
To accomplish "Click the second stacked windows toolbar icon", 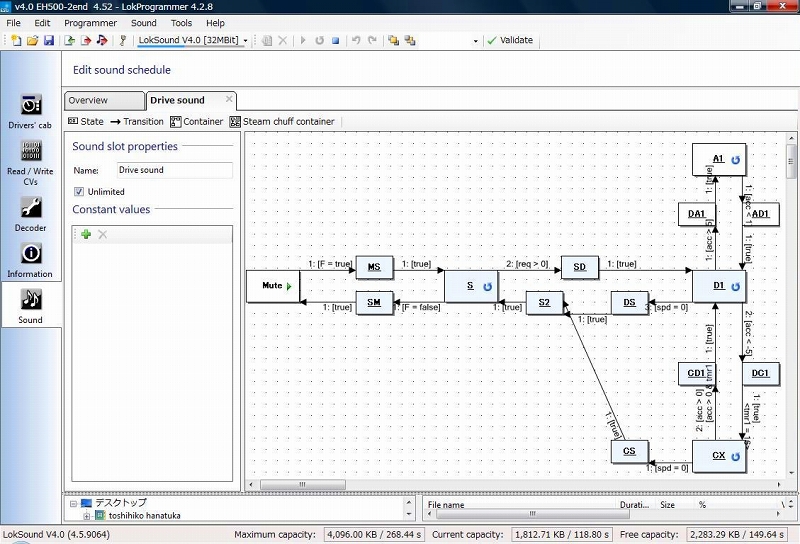I will click(410, 40).
